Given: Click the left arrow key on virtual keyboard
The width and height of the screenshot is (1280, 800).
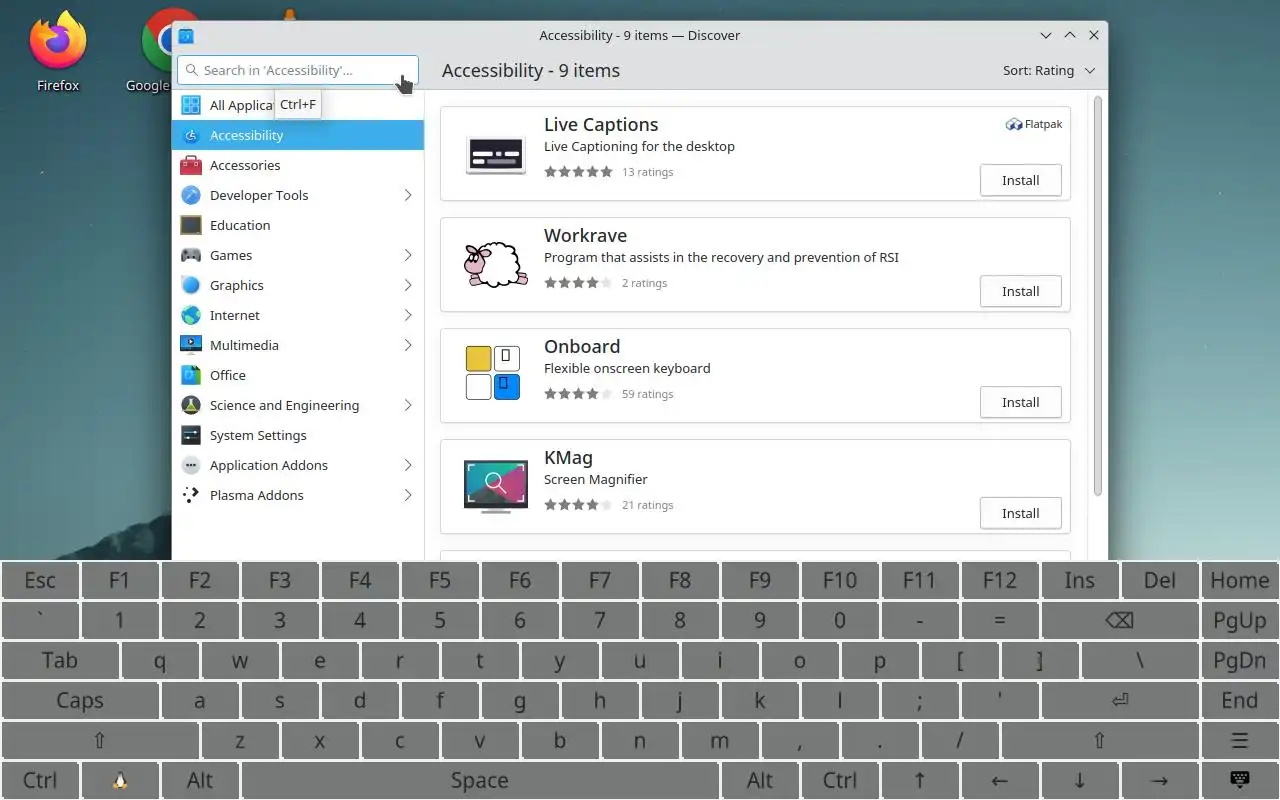Looking at the screenshot, I should (1000, 781).
